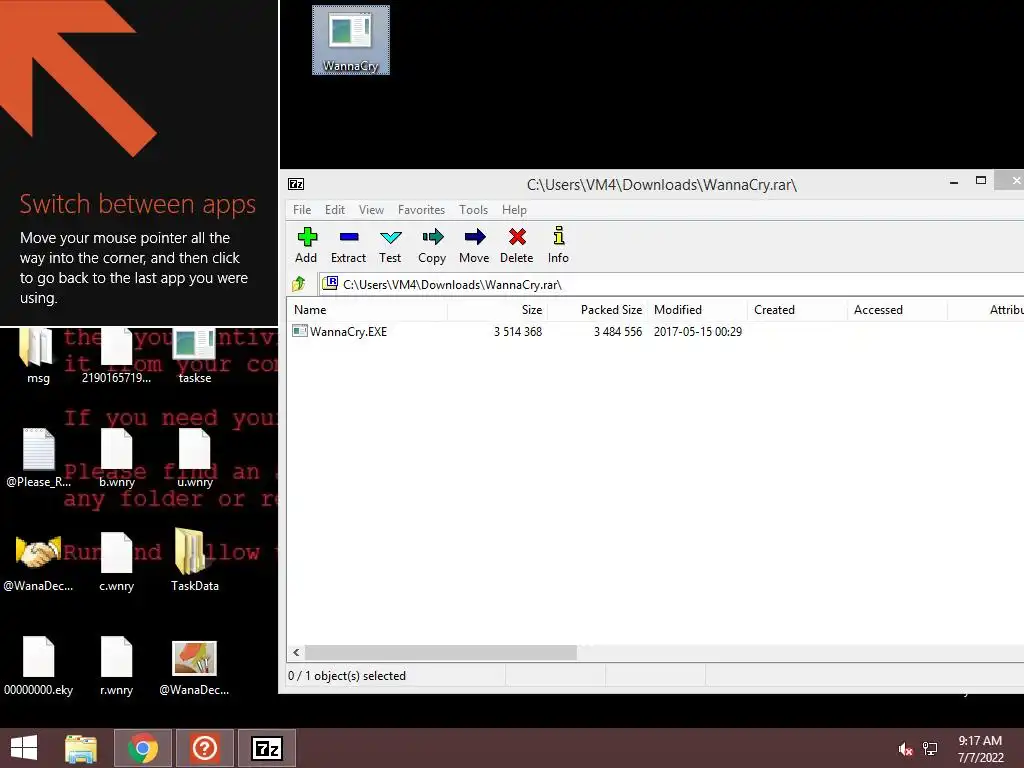Select the u.wnry file icon
The width and height of the screenshot is (1024, 768).
[x=195, y=458]
